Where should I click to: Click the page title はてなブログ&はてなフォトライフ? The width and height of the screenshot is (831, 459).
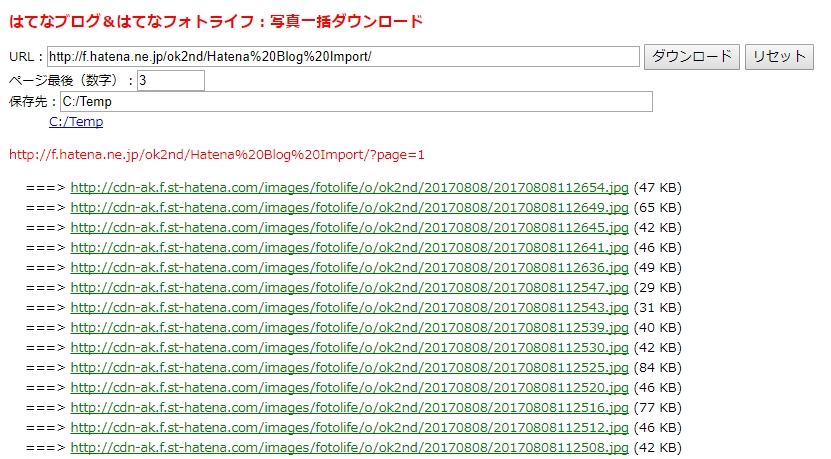(216, 22)
